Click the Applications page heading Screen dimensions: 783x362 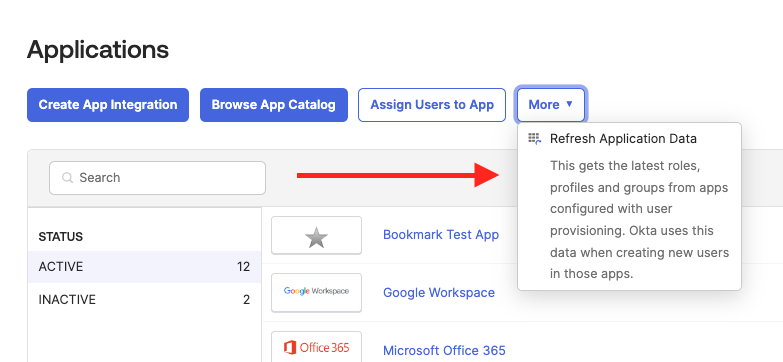point(98,50)
